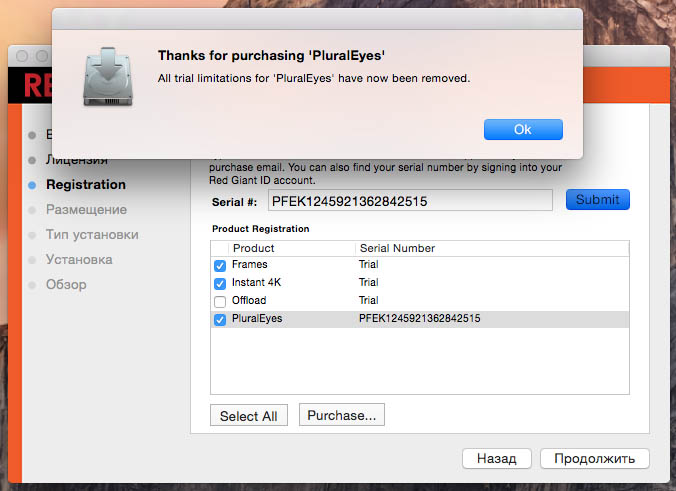
Task: Click the PluralEyes product name
Action: (x=257, y=319)
